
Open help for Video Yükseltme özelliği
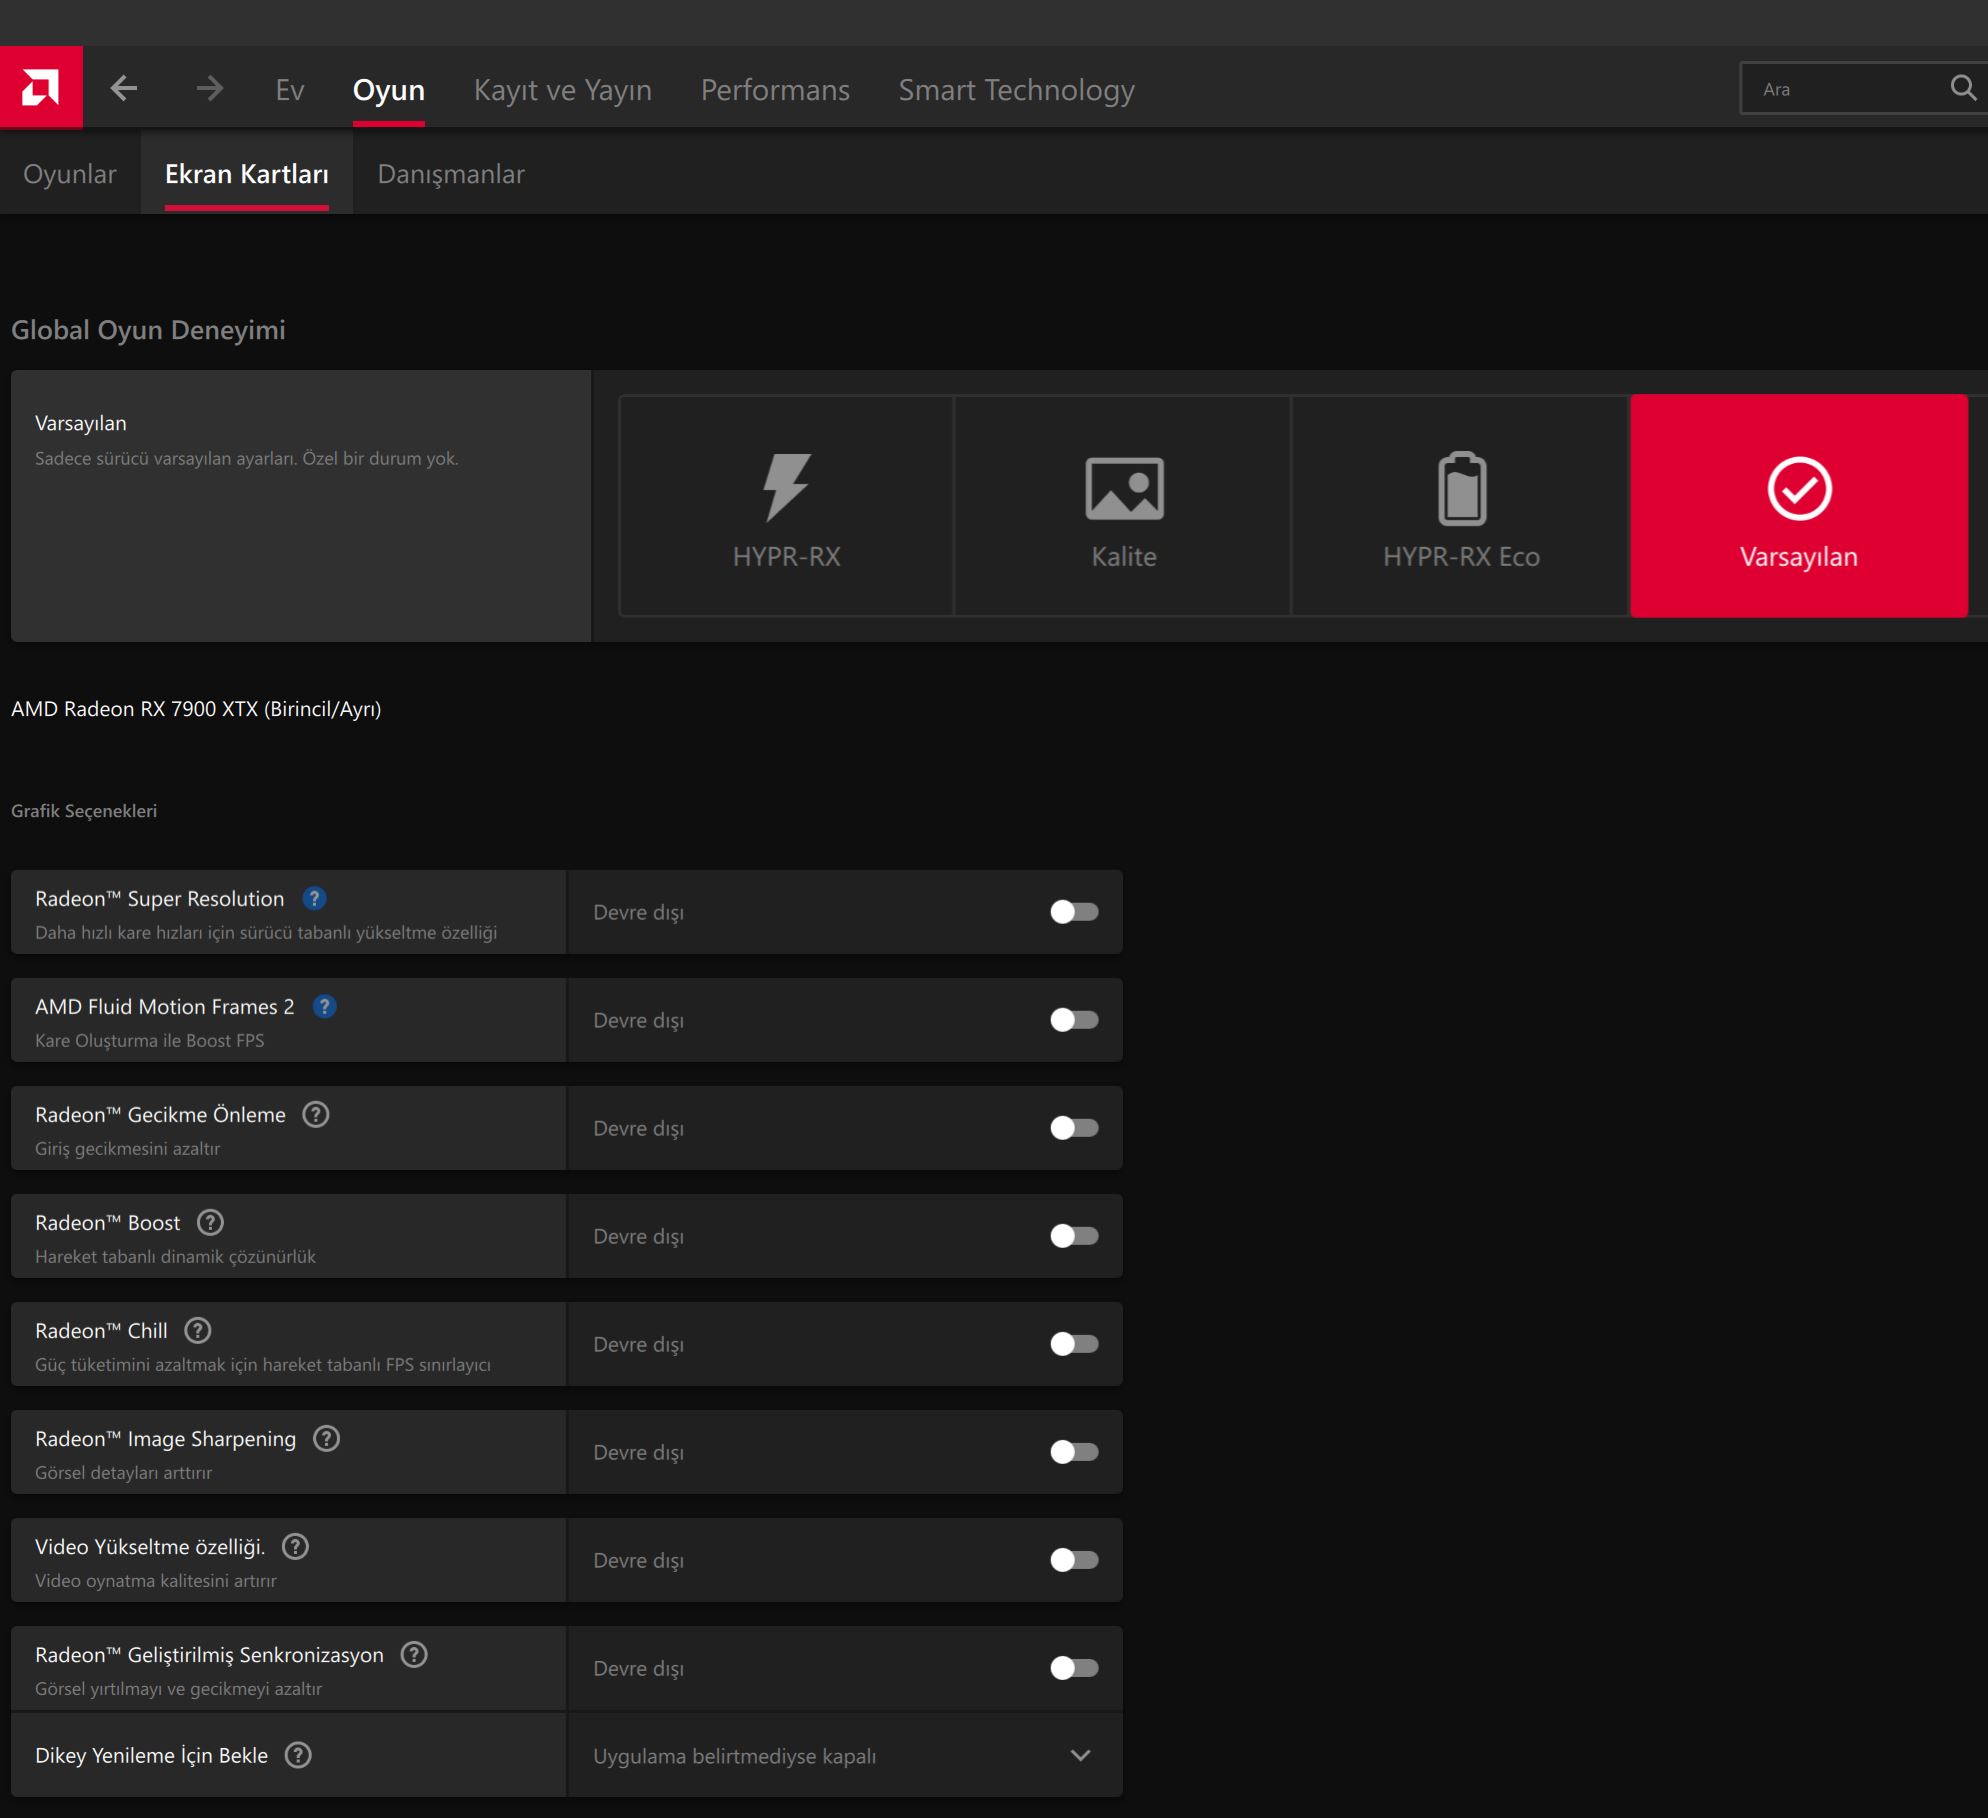coord(295,1546)
